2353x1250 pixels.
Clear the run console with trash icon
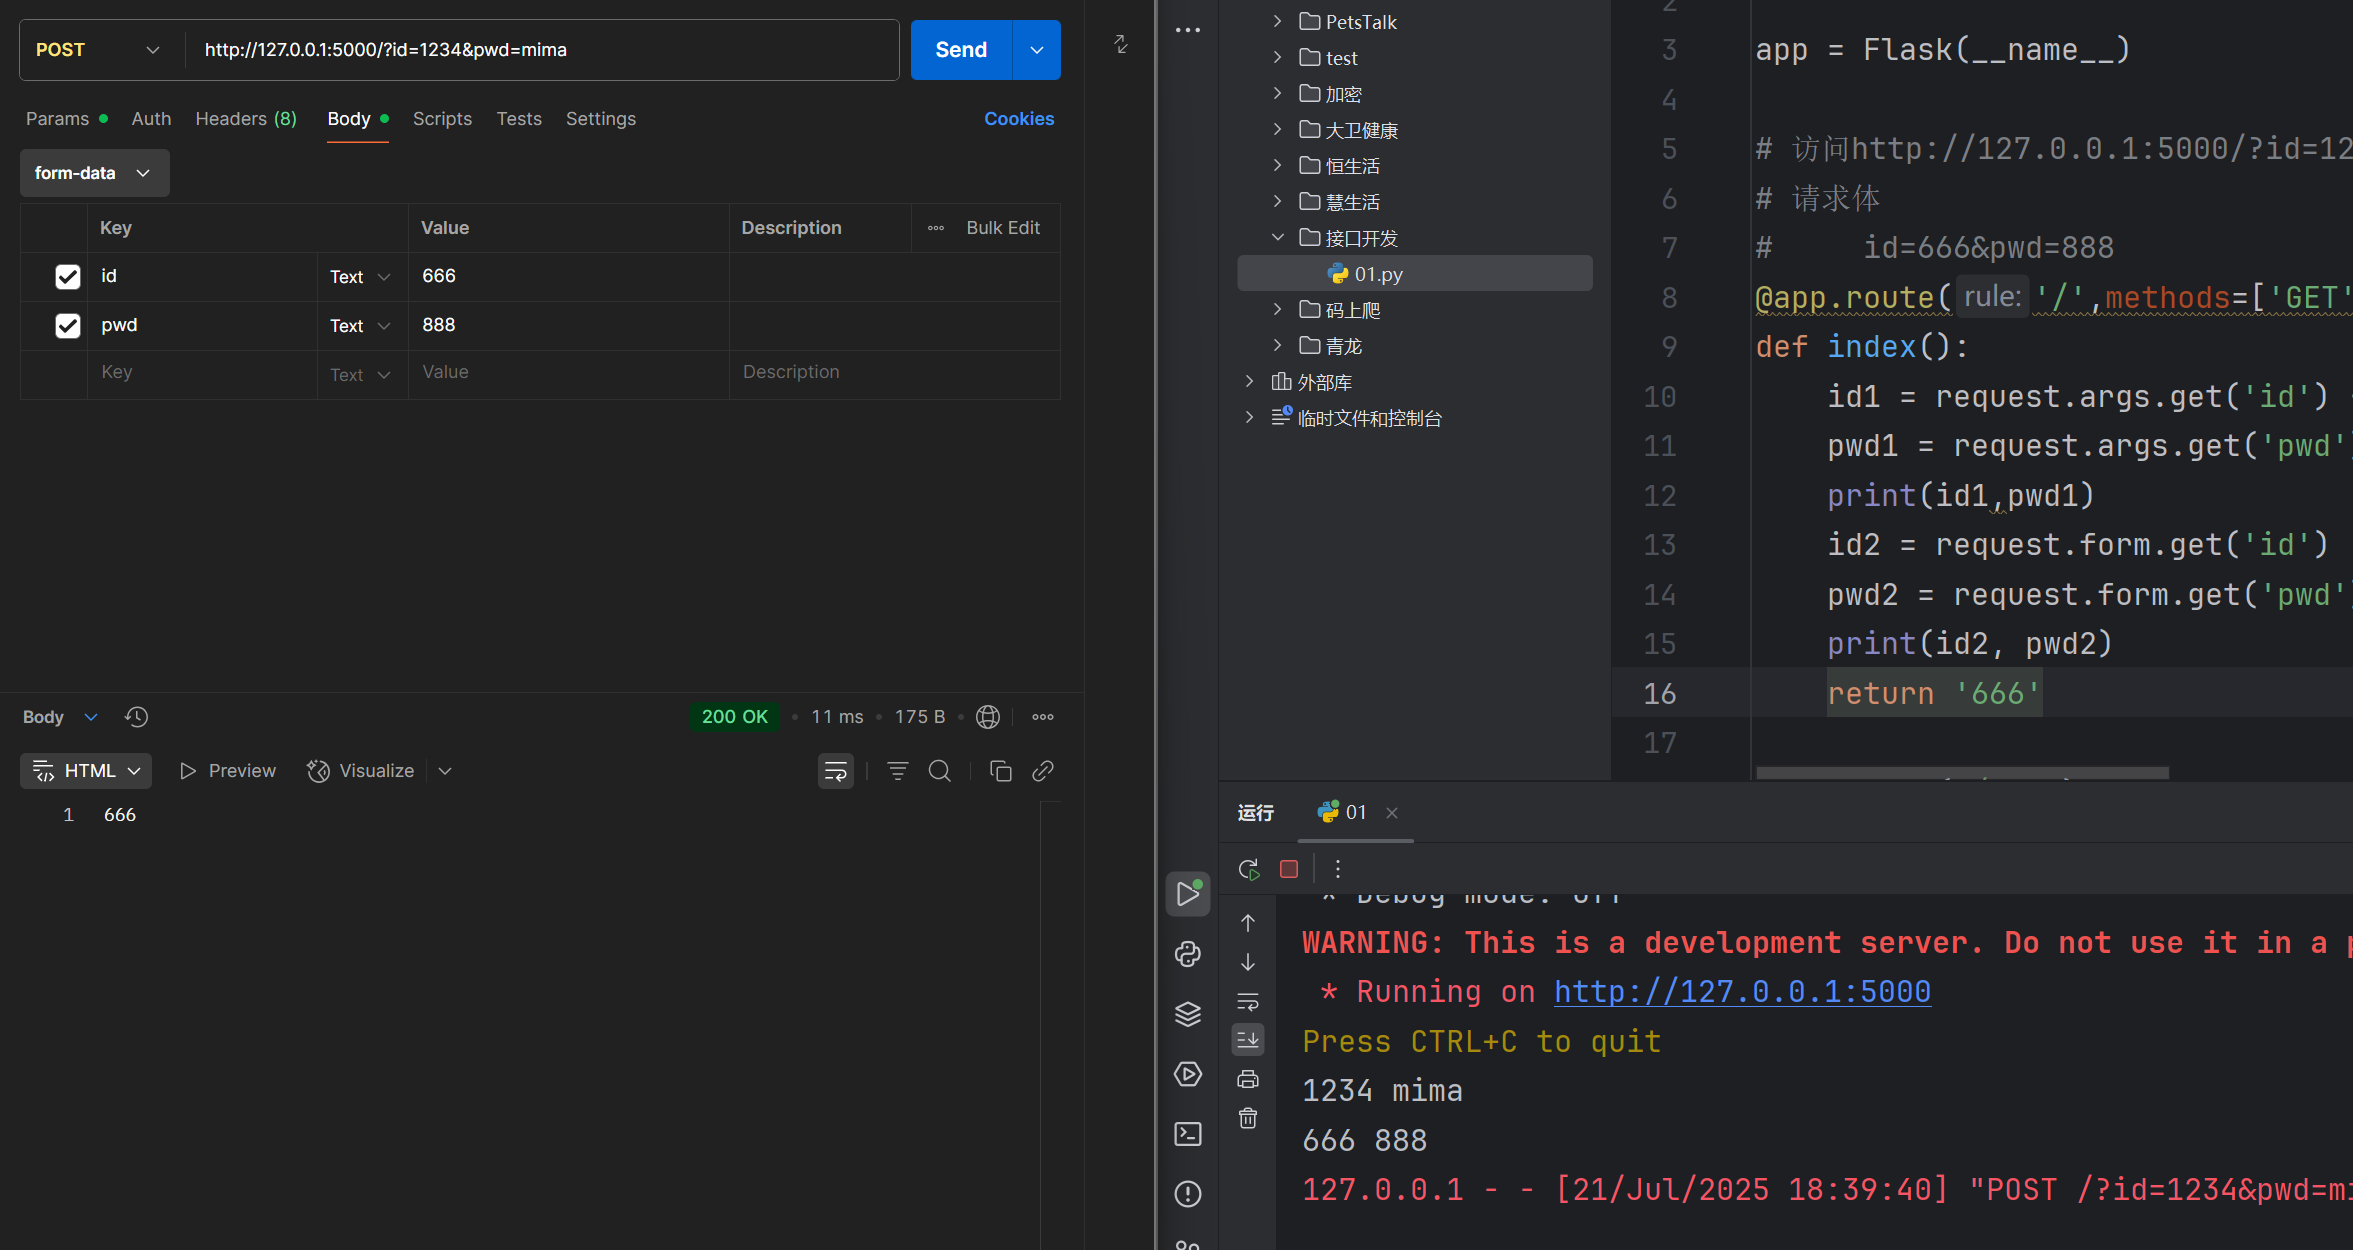click(1248, 1118)
